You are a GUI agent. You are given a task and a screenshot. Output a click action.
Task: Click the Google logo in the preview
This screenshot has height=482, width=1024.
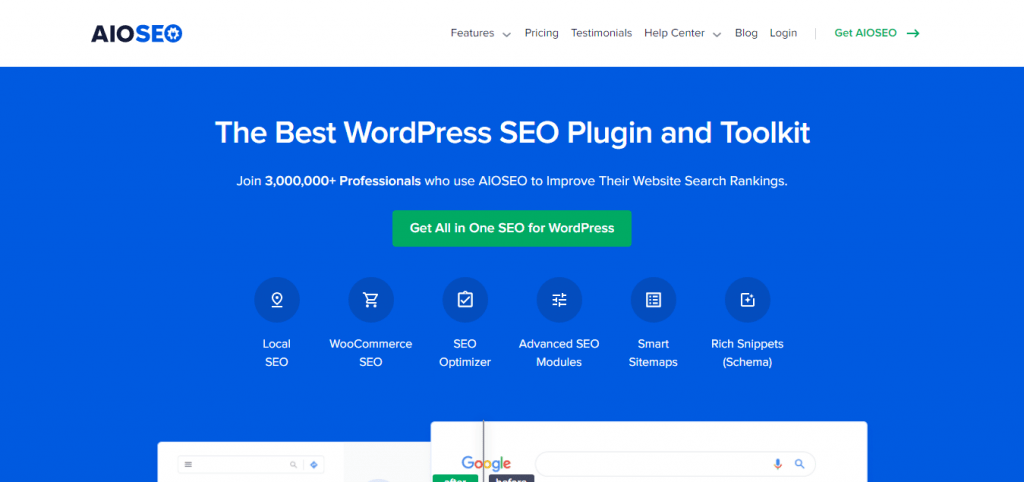click(486, 464)
